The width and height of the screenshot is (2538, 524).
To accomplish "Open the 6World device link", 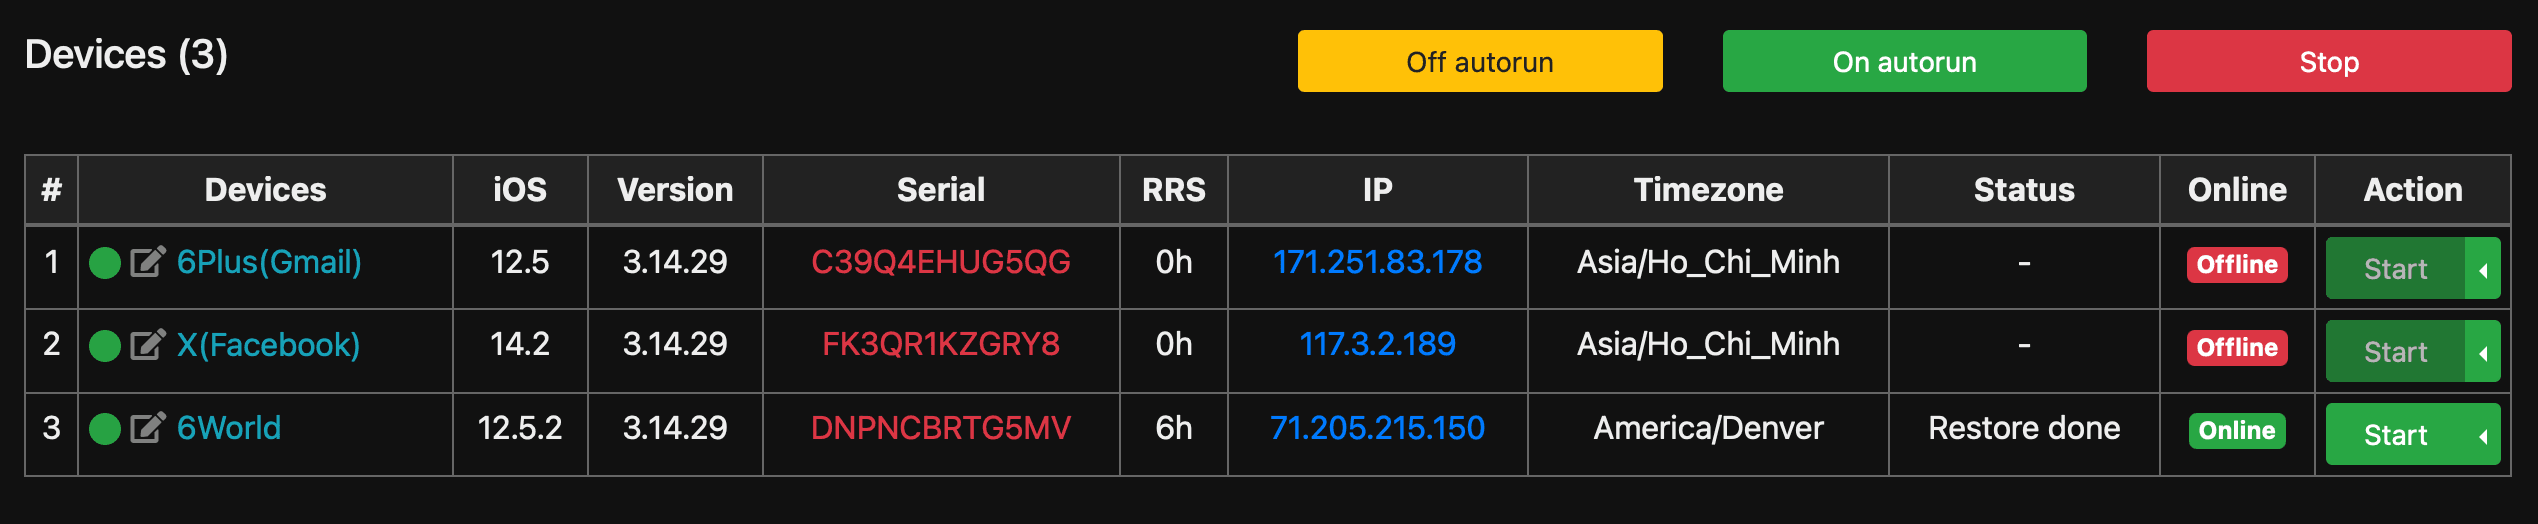I will pyautogui.click(x=229, y=428).
